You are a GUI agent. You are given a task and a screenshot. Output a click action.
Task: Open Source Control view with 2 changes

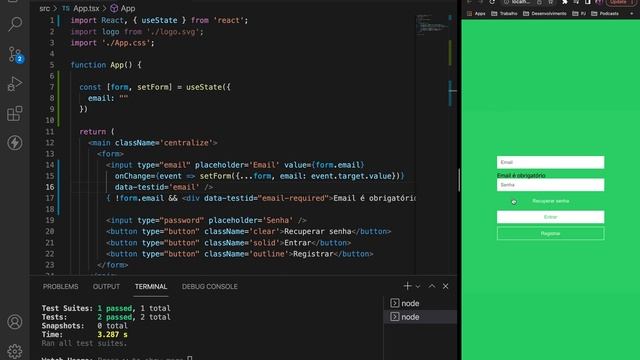15,54
